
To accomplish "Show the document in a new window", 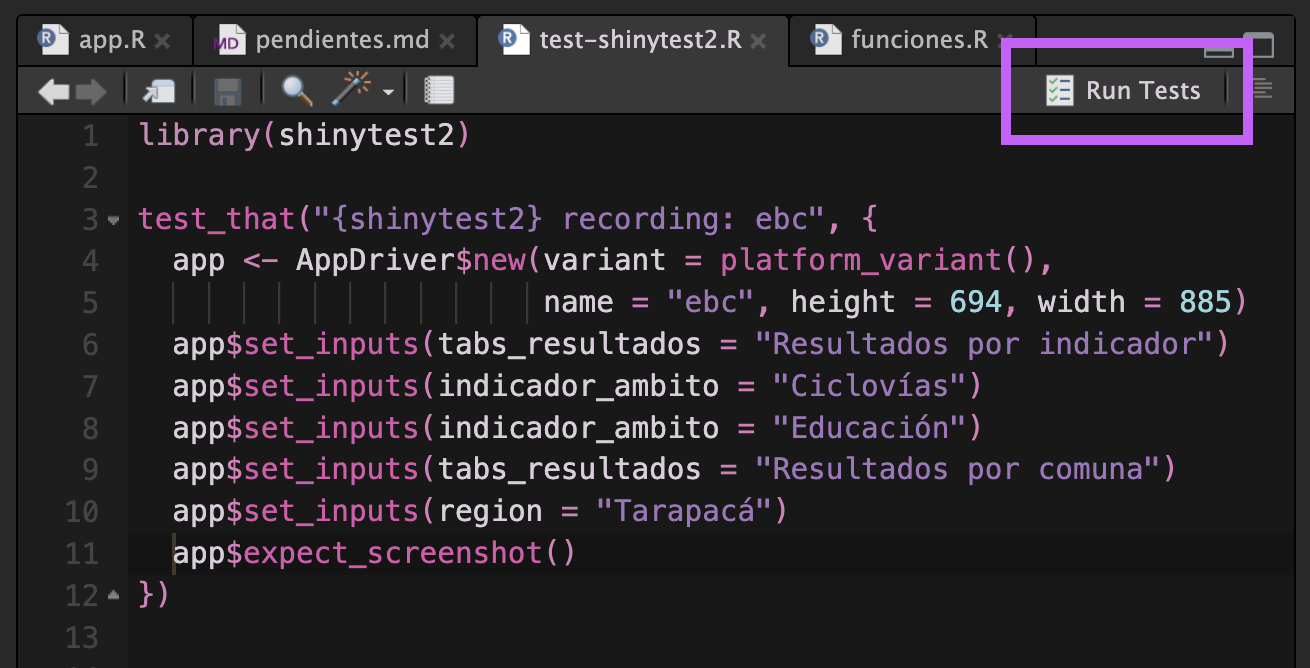I will click(x=158, y=92).
